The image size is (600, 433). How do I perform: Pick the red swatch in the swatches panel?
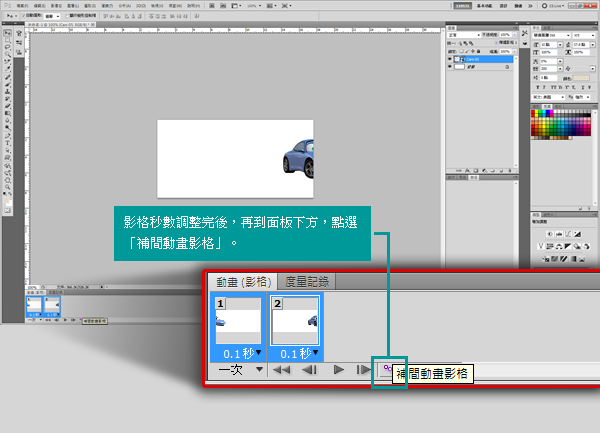pyautogui.click(x=533, y=113)
